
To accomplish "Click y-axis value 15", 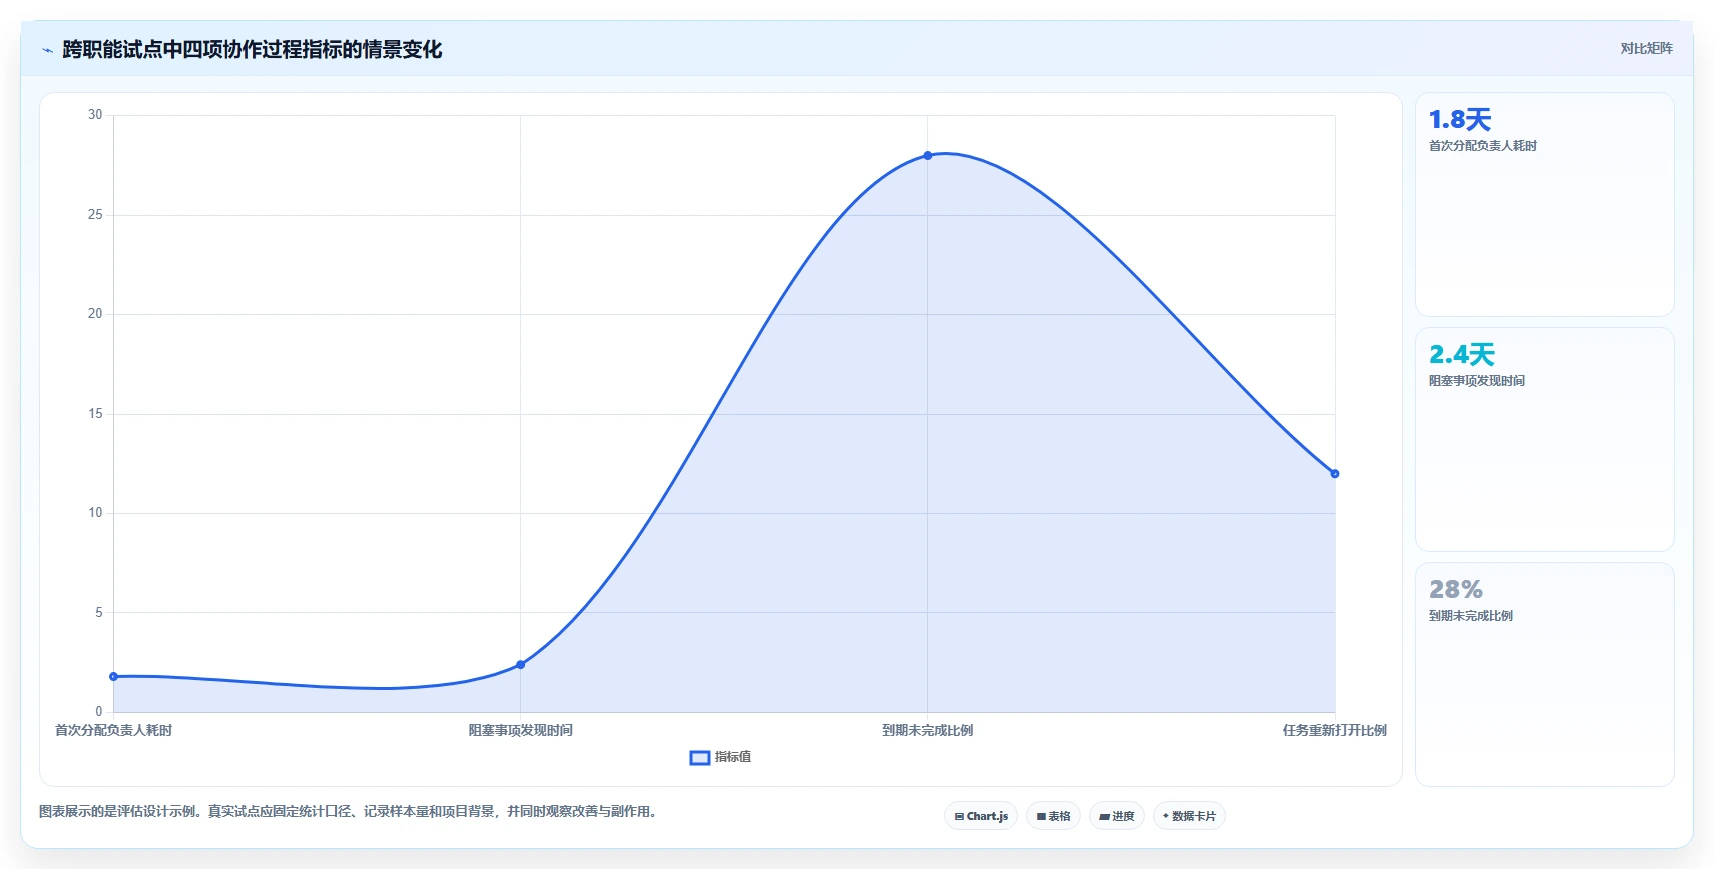I will click(x=95, y=414).
